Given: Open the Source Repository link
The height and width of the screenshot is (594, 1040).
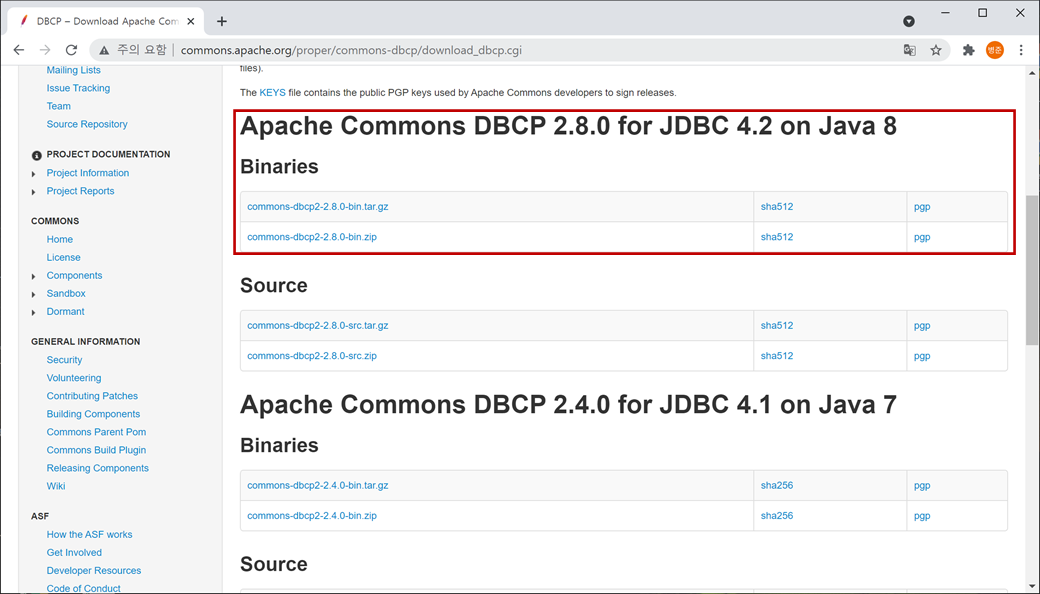Looking at the screenshot, I should click(x=87, y=124).
